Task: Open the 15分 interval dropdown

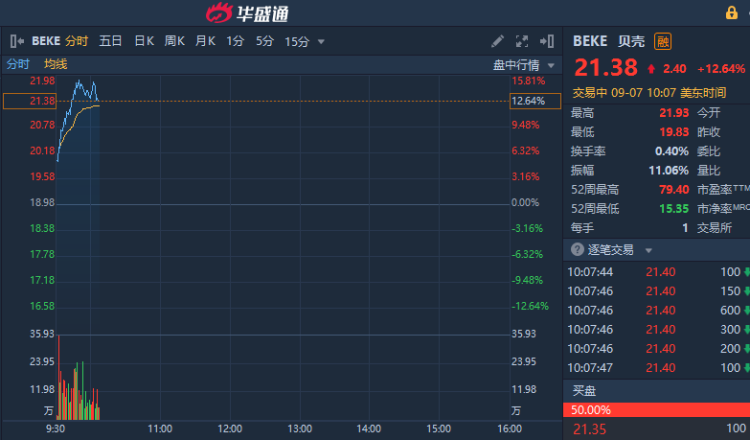Action: [298, 41]
